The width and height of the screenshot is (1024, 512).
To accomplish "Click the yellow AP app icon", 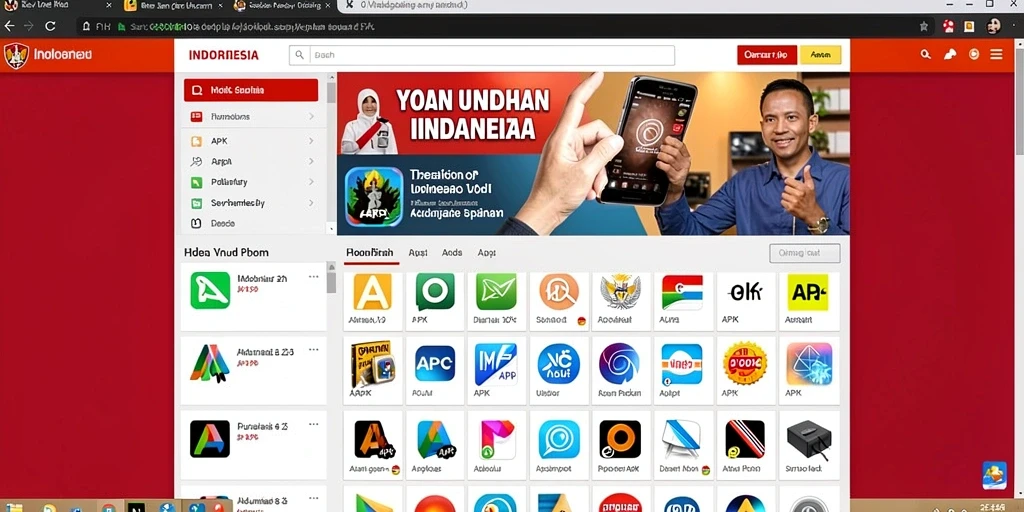I will 807,291.
